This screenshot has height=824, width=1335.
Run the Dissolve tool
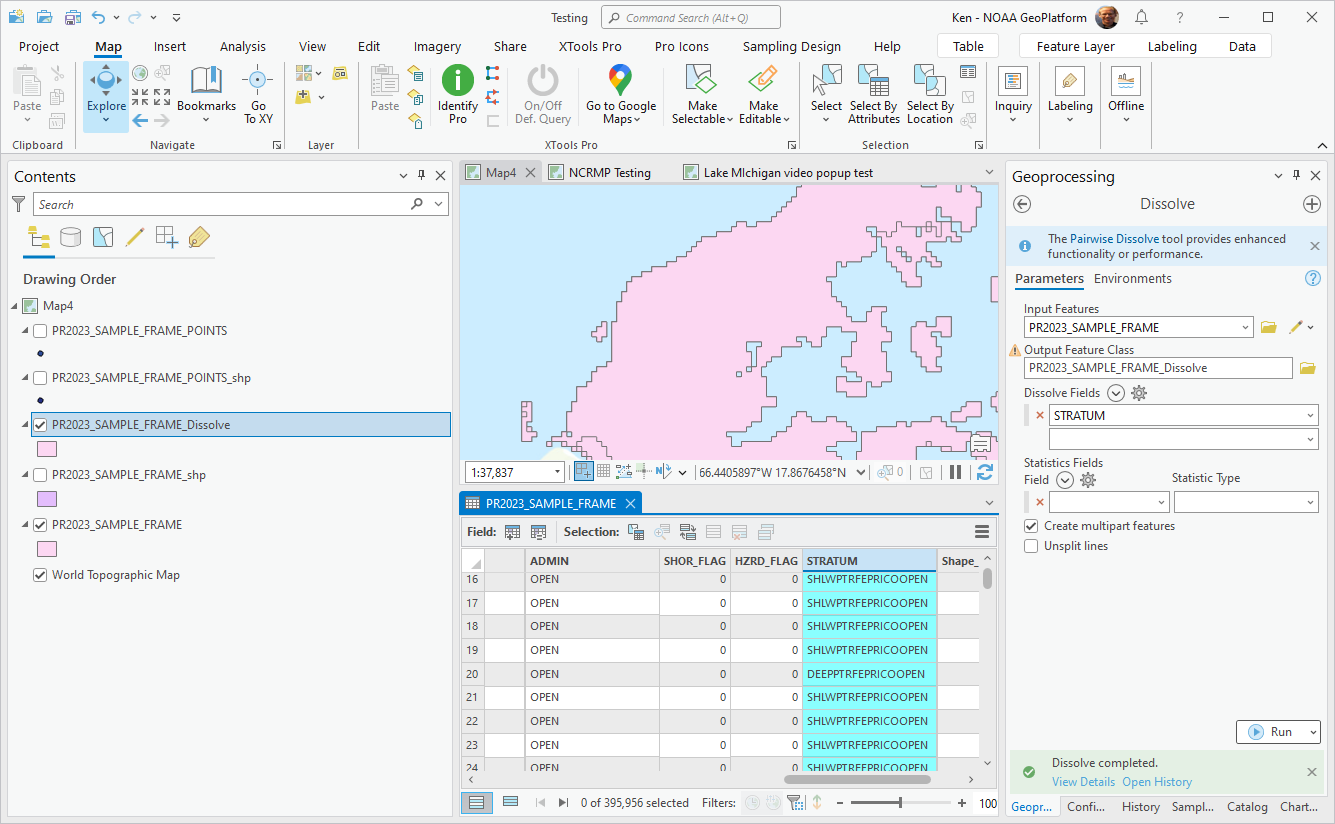1270,732
